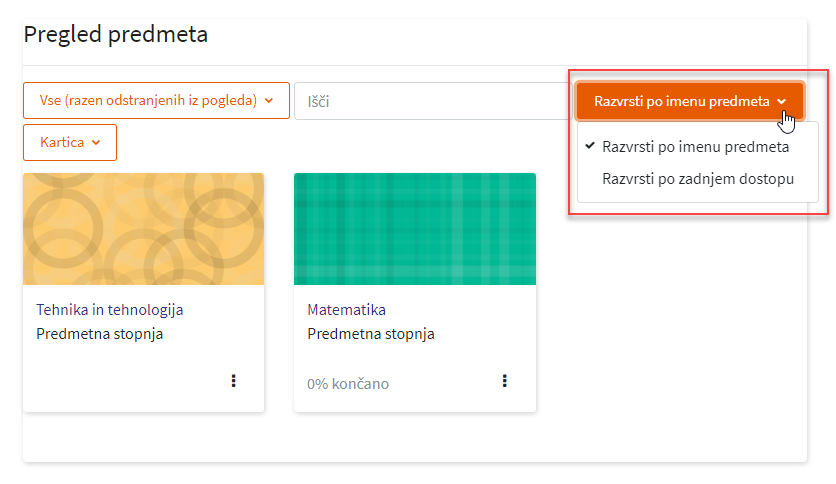Click the green plaid Matematika course image

click(x=414, y=229)
